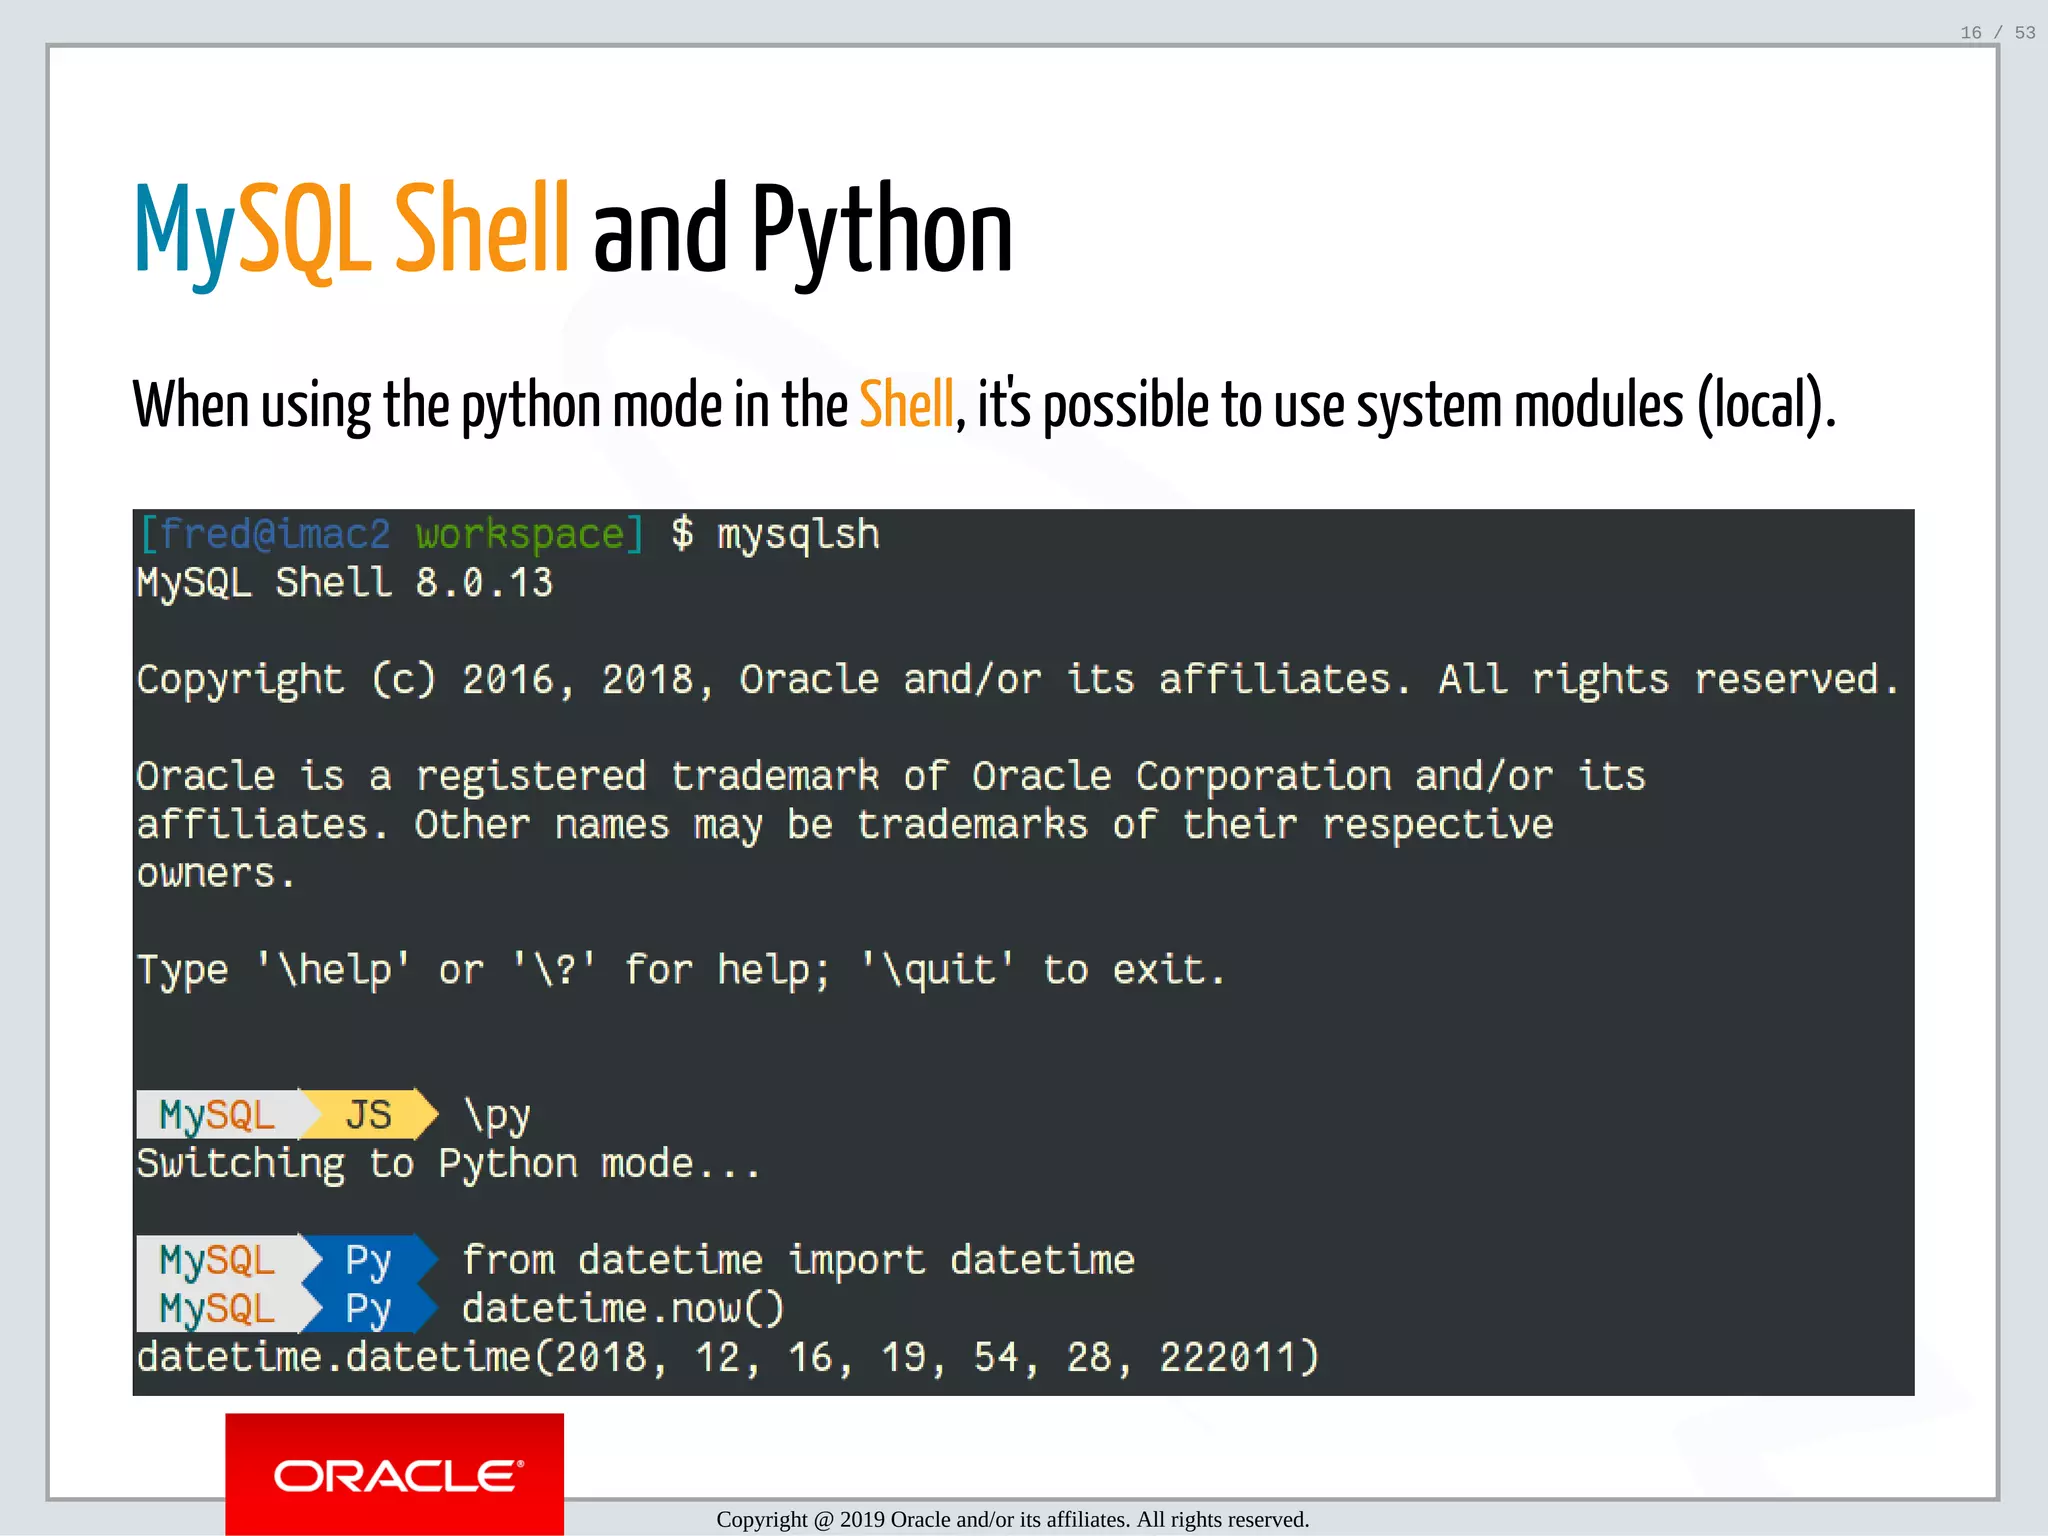Click the '\py' command text

tap(497, 1116)
